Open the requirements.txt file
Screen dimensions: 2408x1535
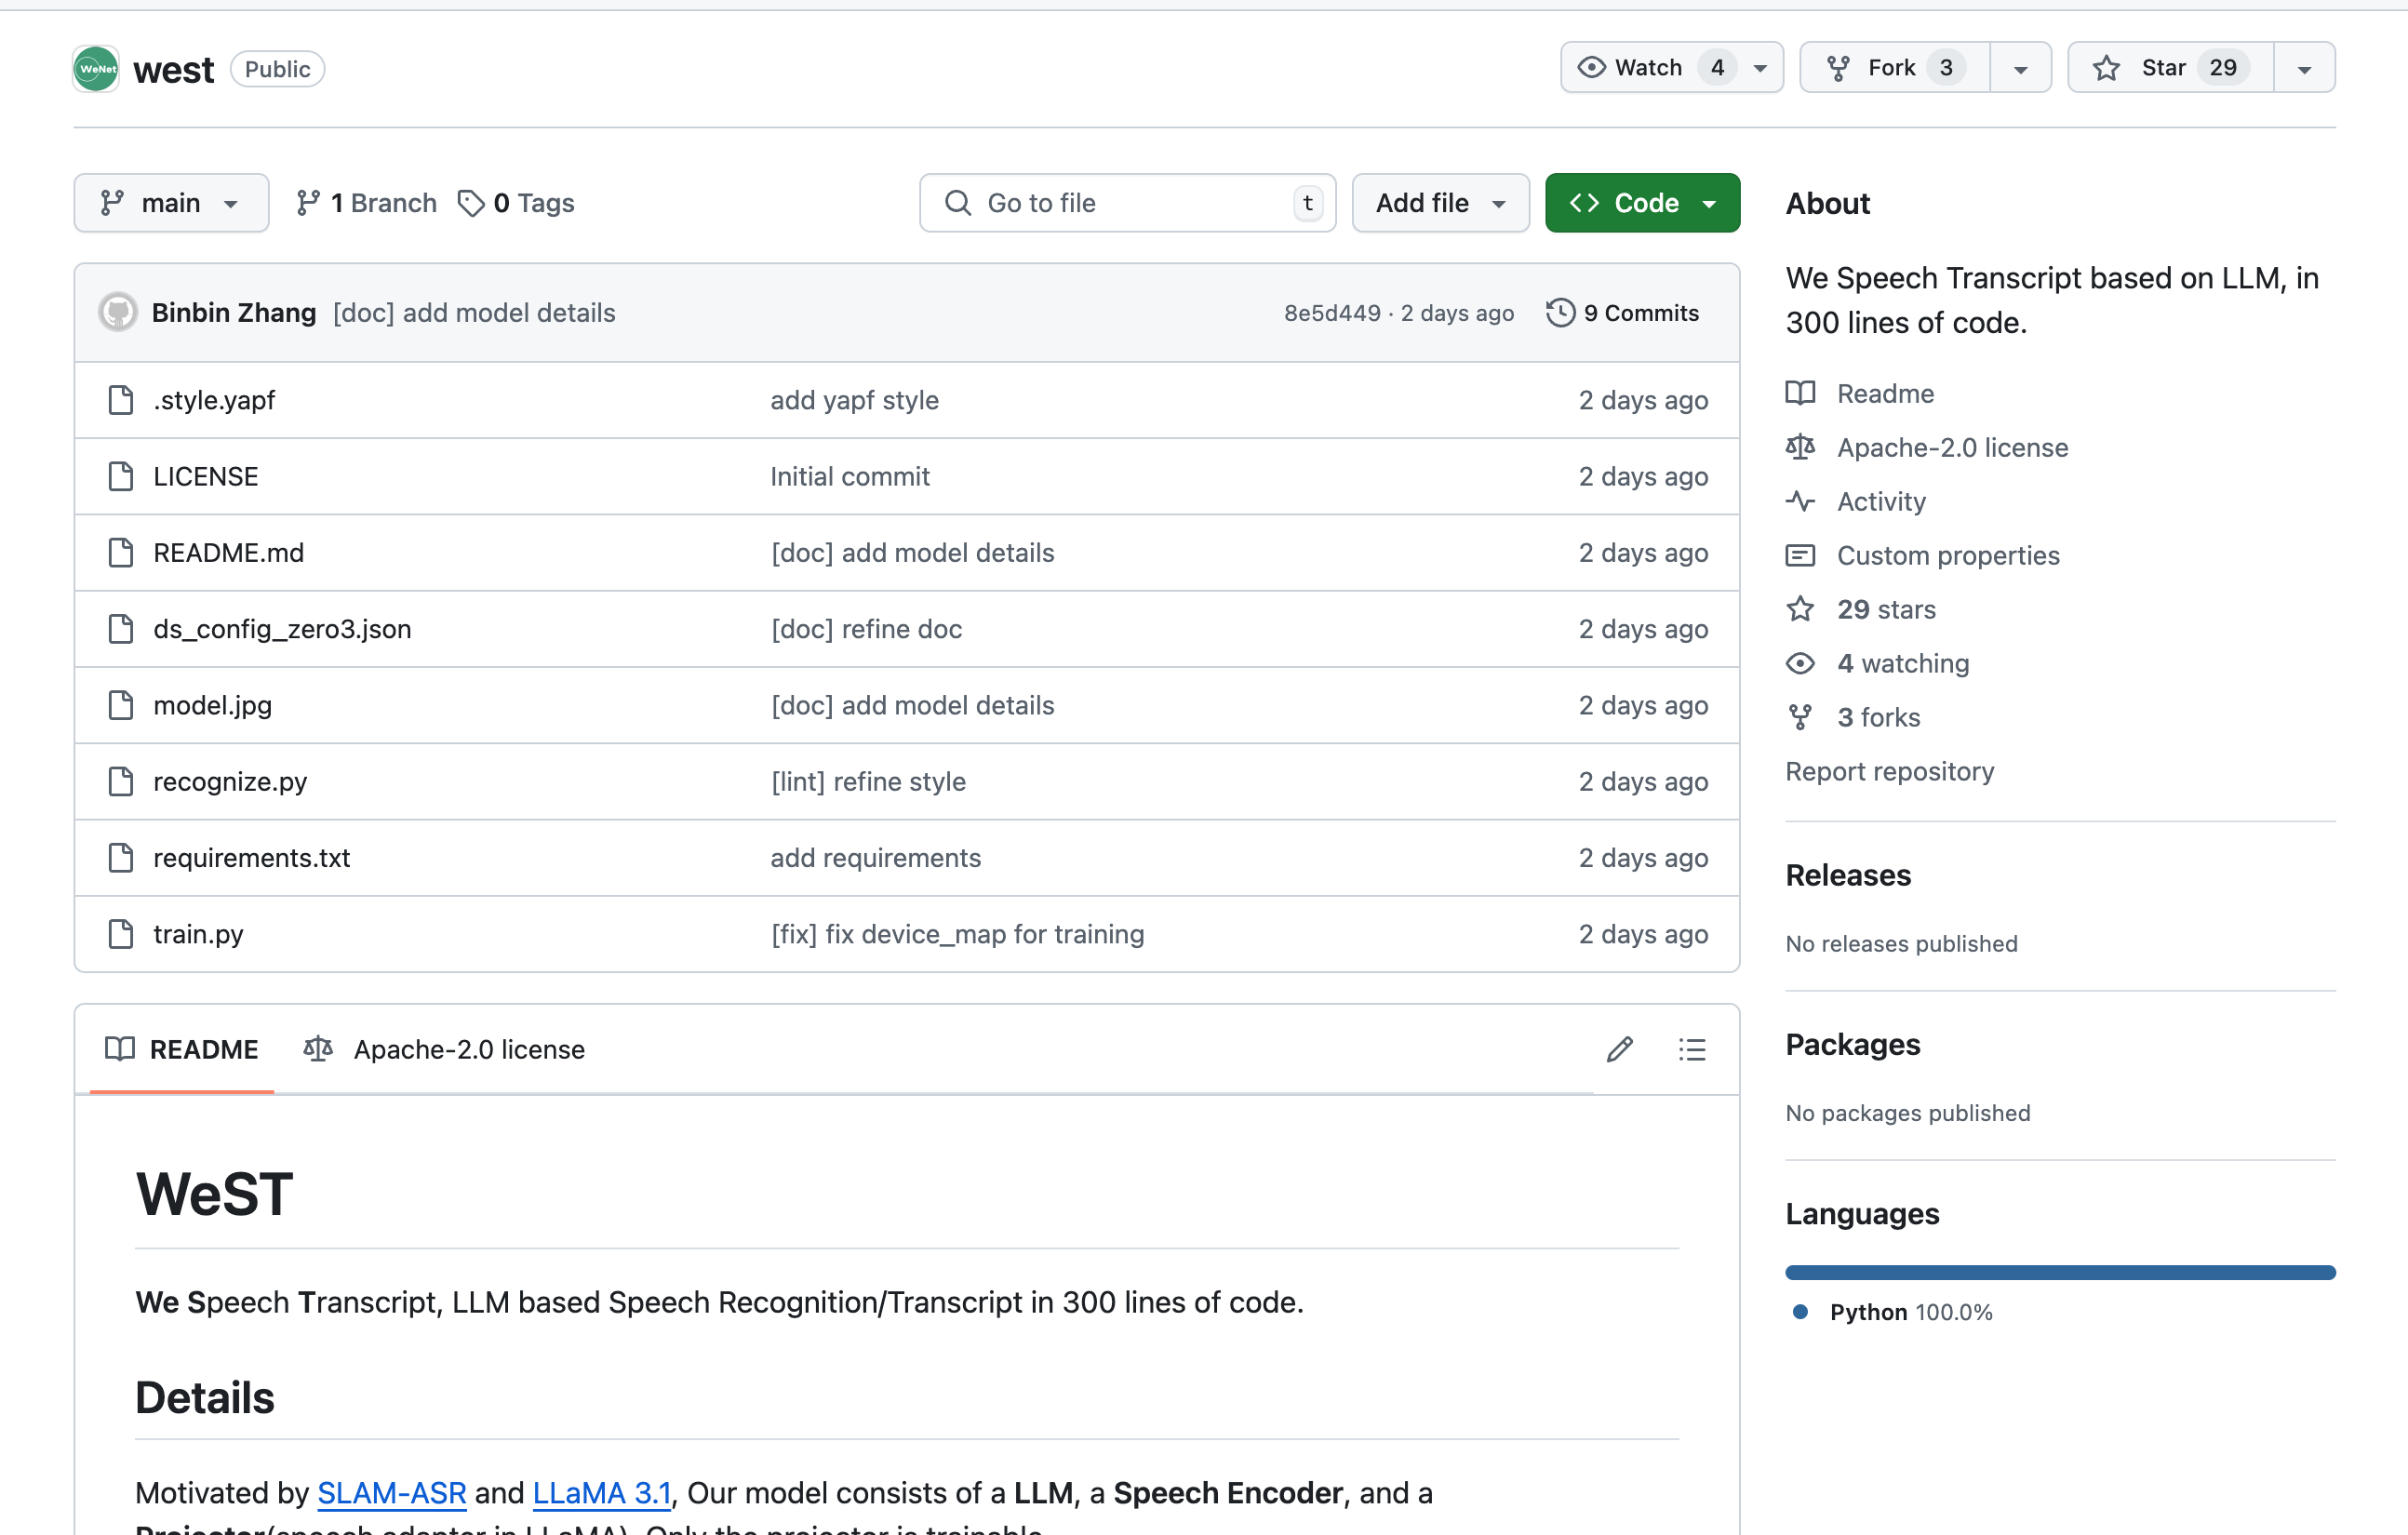coord(251,857)
